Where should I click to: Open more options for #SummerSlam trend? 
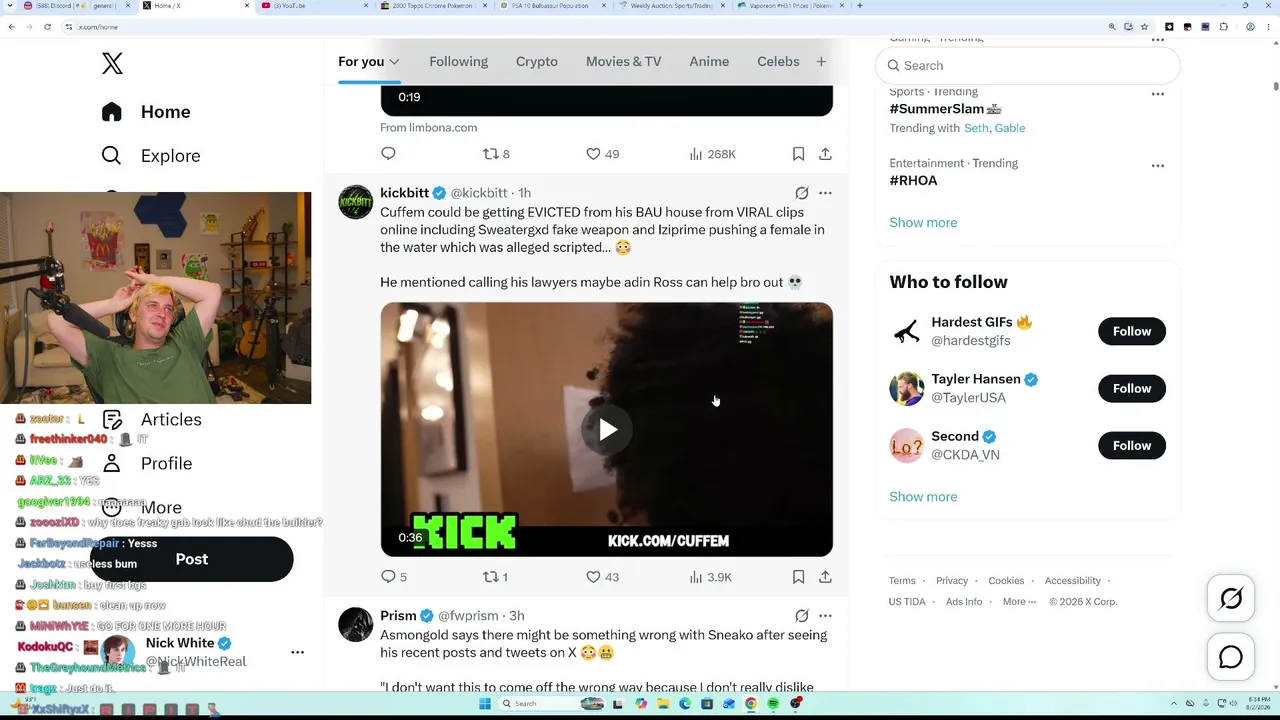(1157, 94)
